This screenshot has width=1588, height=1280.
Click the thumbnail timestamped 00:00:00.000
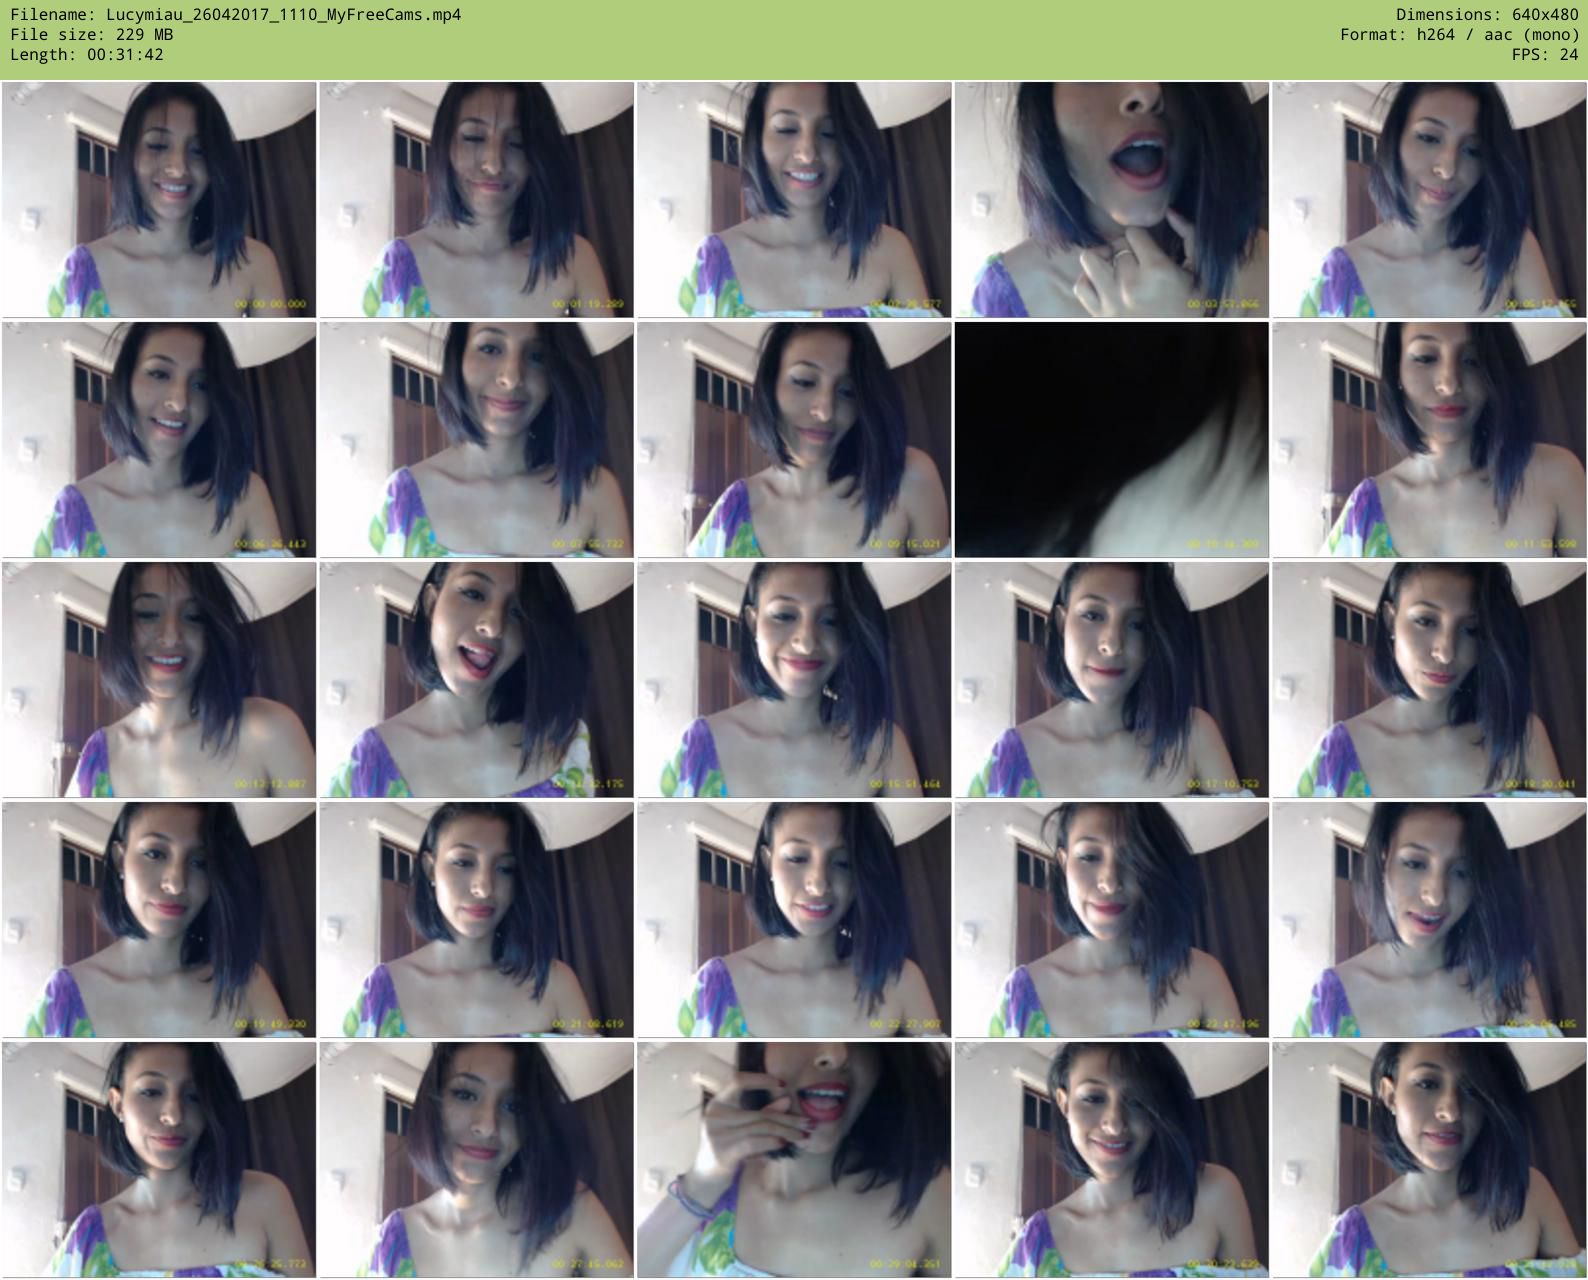[159, 200]
